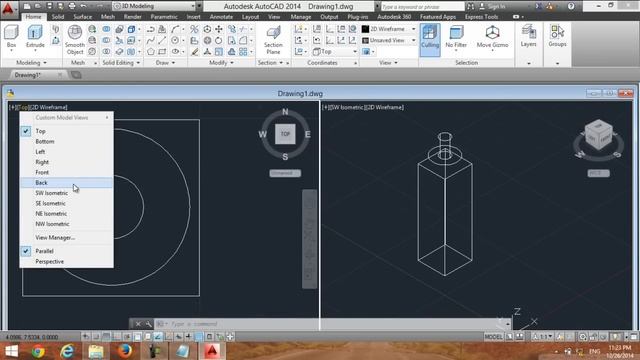
Task: Click the AutoCAD application menu logo
Action: coord(8,8)
